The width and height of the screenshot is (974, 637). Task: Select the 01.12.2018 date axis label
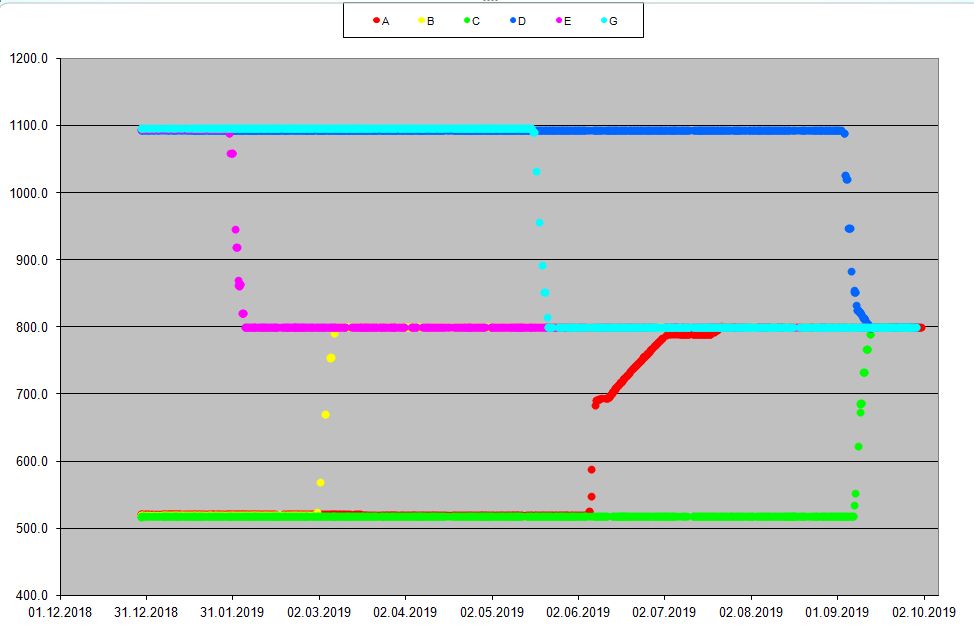[60, 612]
